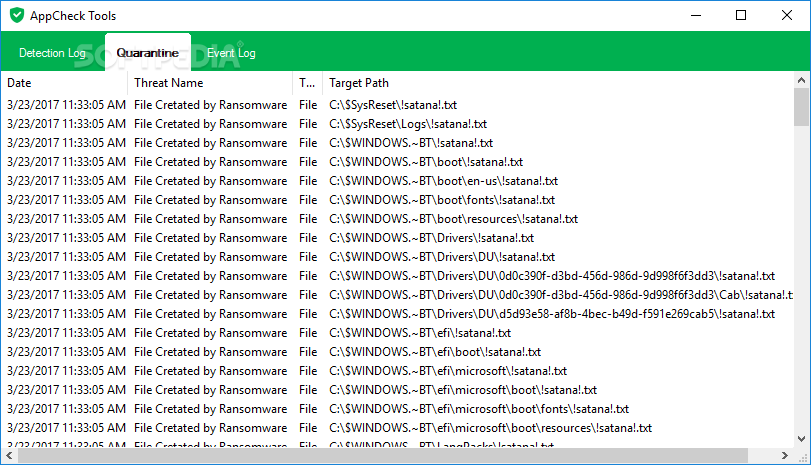Select path containing d5d93e58-af8b-4bec

point(552,314)
